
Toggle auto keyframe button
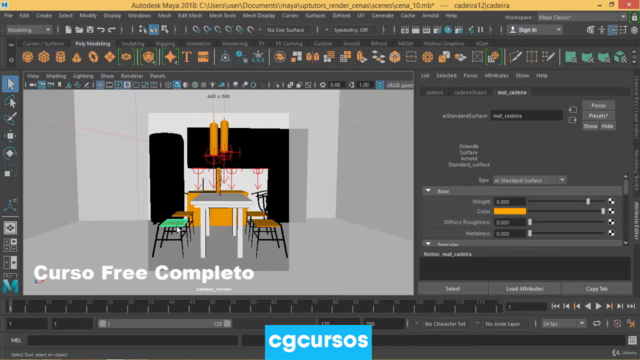[617, 324]
